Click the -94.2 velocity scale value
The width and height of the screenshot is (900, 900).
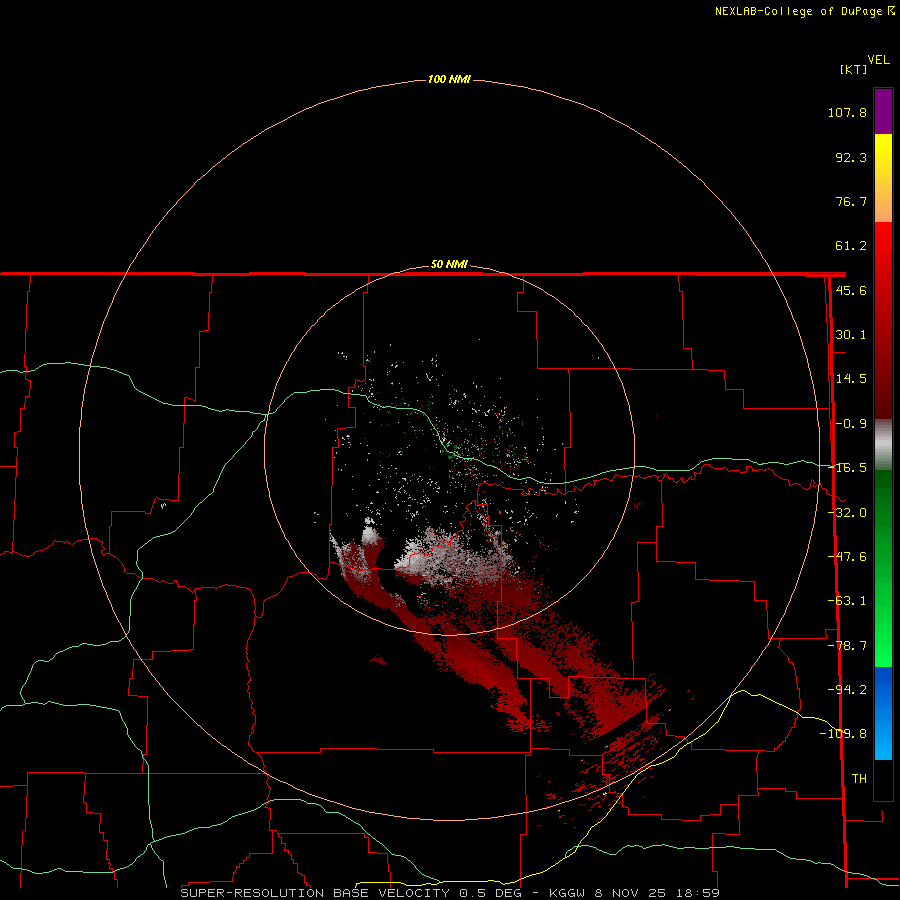coord(848,689)
